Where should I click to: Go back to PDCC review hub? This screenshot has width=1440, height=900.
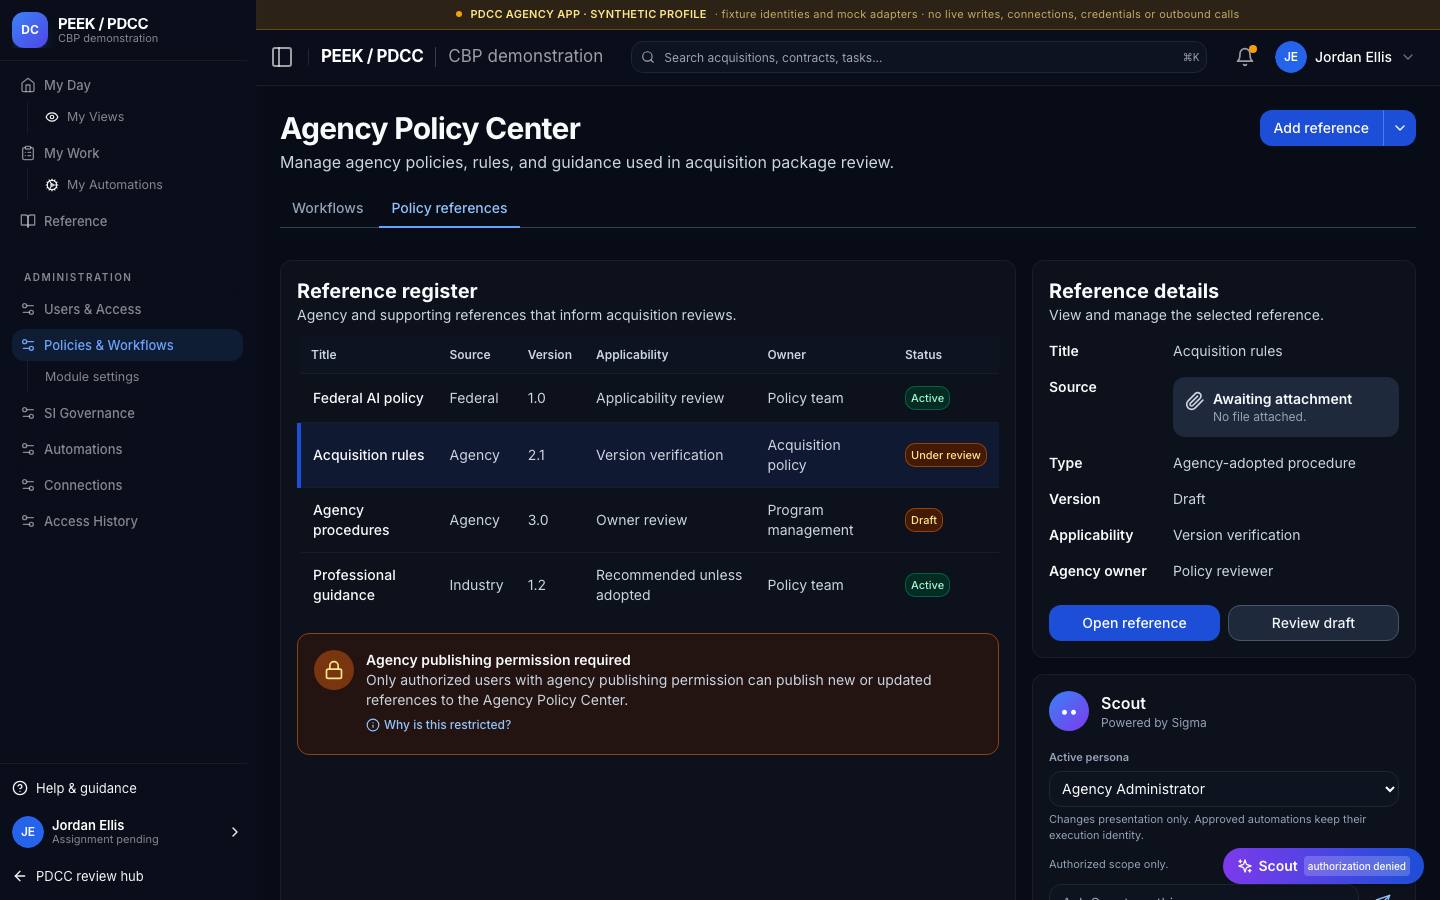pyautogui.click(x=78, y=876)
